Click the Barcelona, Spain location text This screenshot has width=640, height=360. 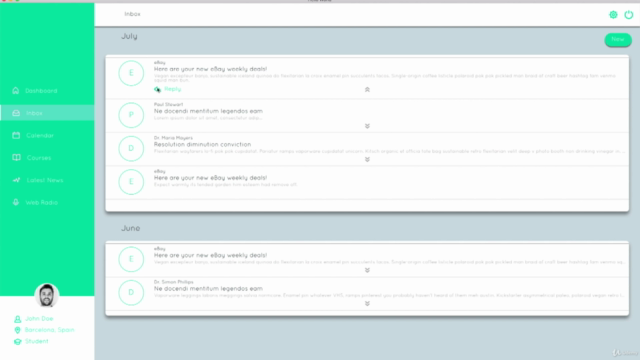click(49, 330)
